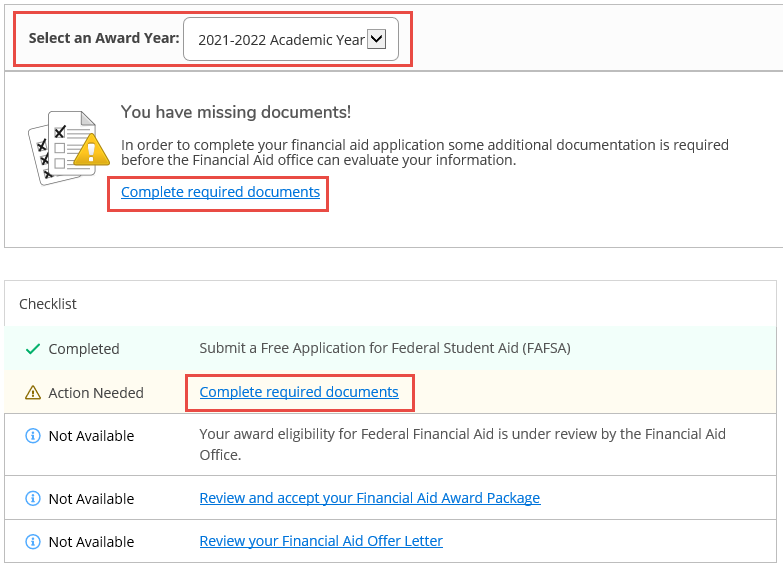Select the 2021-2022 Academic Year combo box

tap(291, 39)
